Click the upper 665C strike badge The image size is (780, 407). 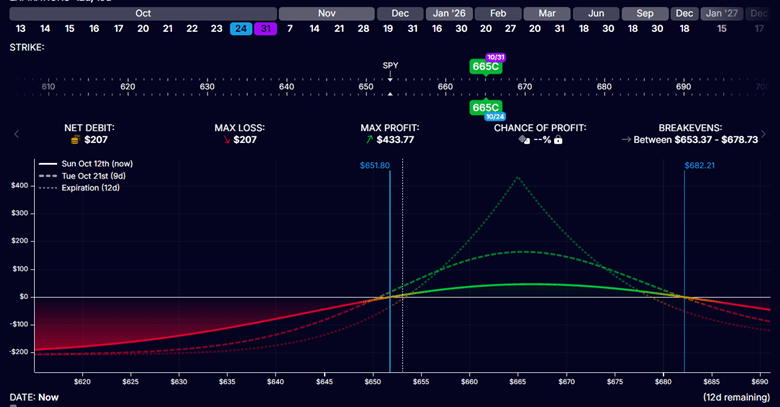tap(485, 67)
